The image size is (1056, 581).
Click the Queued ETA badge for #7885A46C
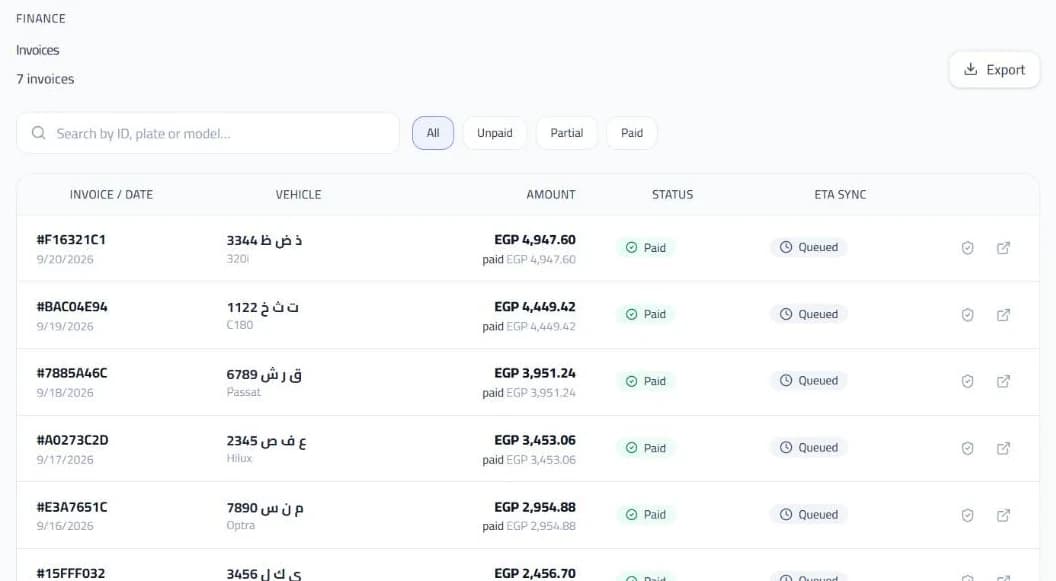[x=809, y=380]
